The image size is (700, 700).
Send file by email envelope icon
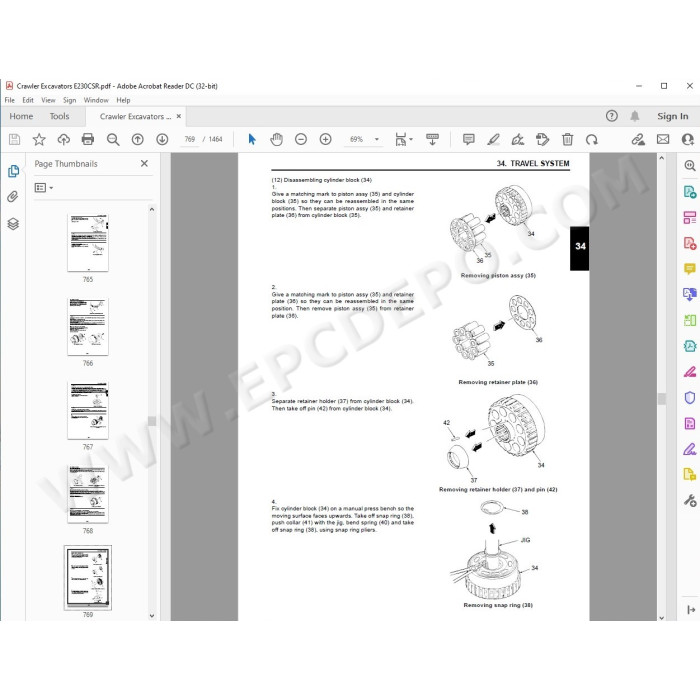[x=663, y=140]
